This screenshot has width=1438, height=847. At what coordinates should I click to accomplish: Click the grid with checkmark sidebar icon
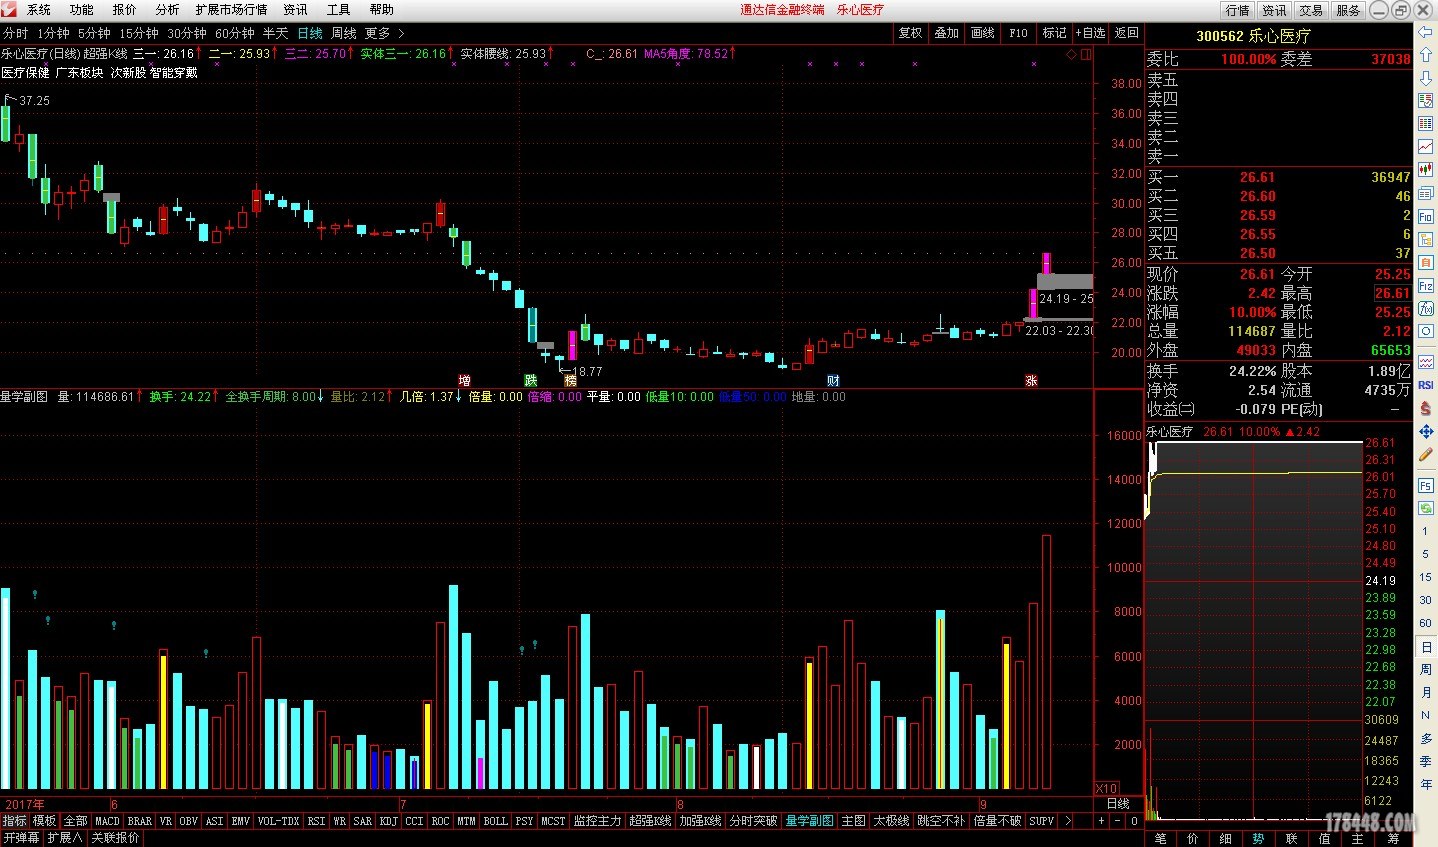point(1425,100)
